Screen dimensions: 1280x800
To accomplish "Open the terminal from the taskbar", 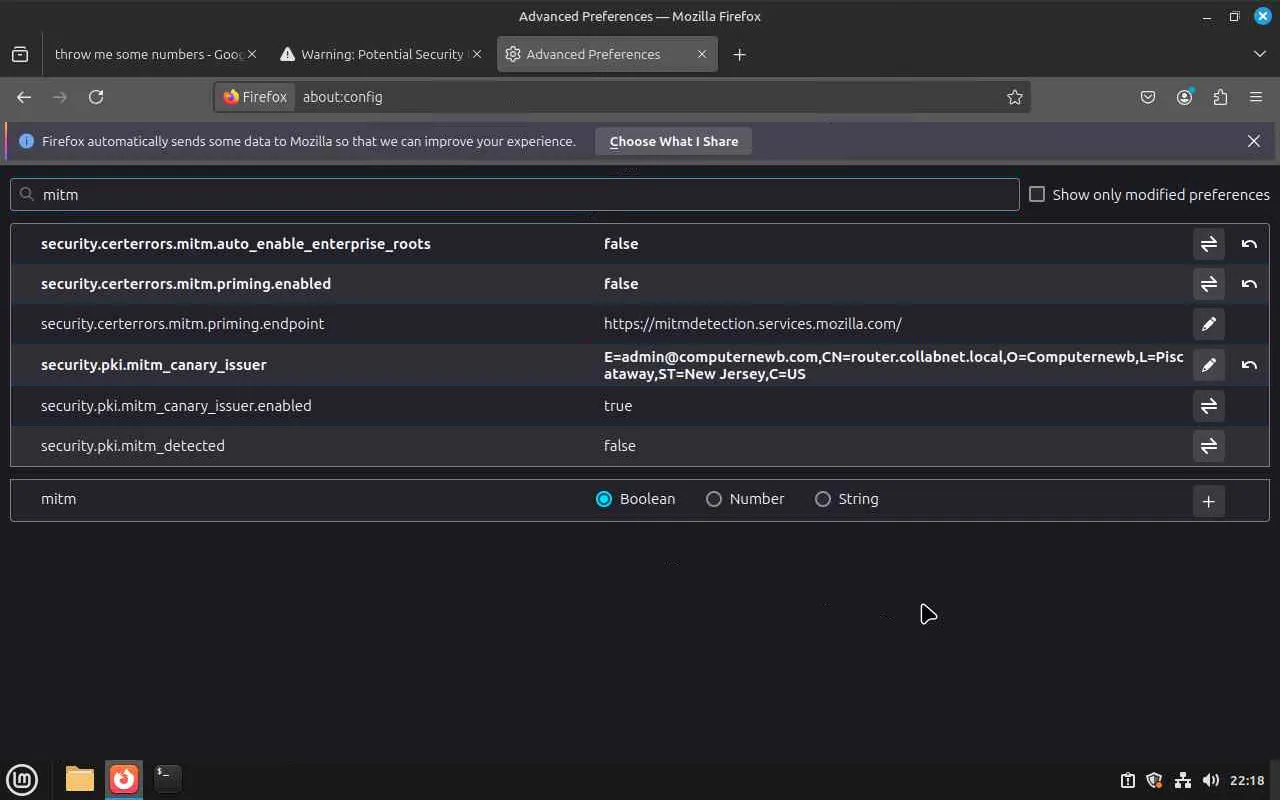I will pos(167,778).
